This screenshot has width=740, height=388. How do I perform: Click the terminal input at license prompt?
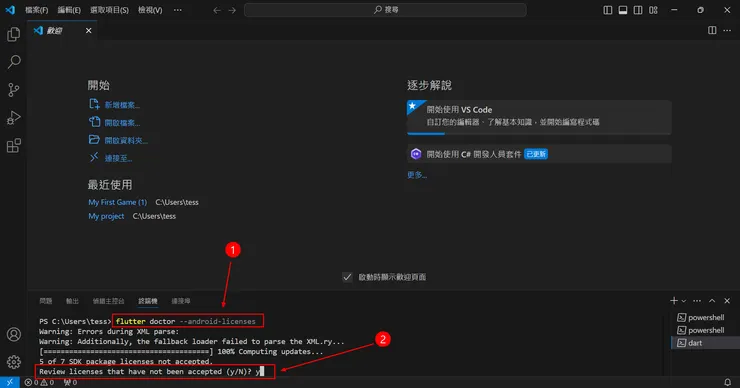[261, 371]
